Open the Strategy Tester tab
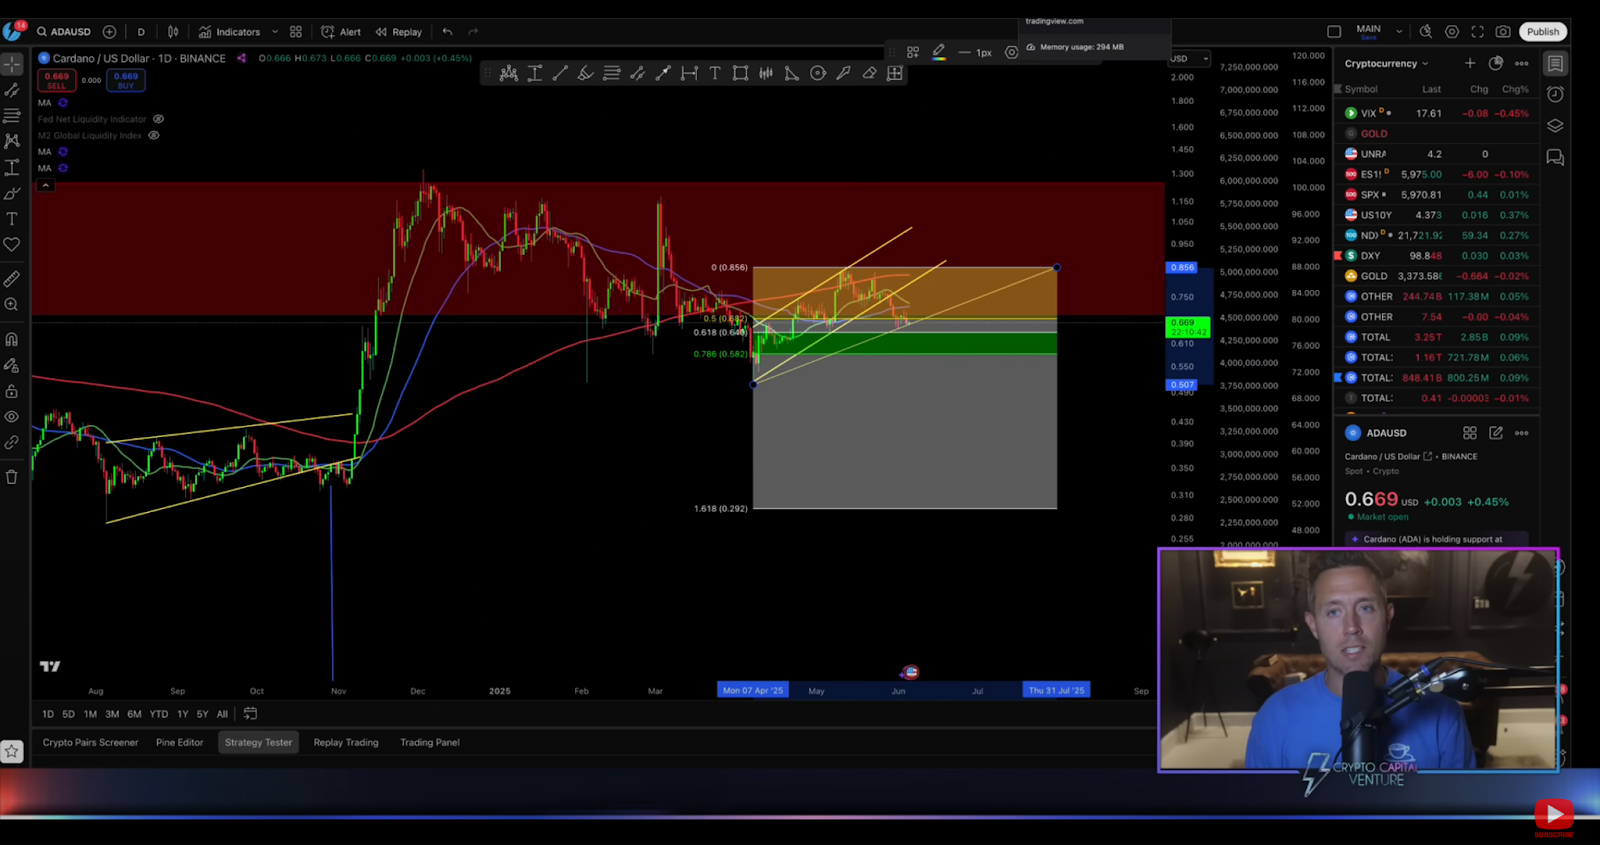1600x845 pixels. point(258,743)
